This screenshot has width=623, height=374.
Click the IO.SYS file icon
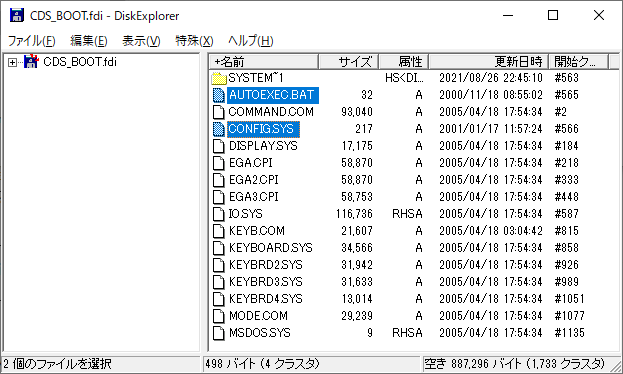point(219,214)
